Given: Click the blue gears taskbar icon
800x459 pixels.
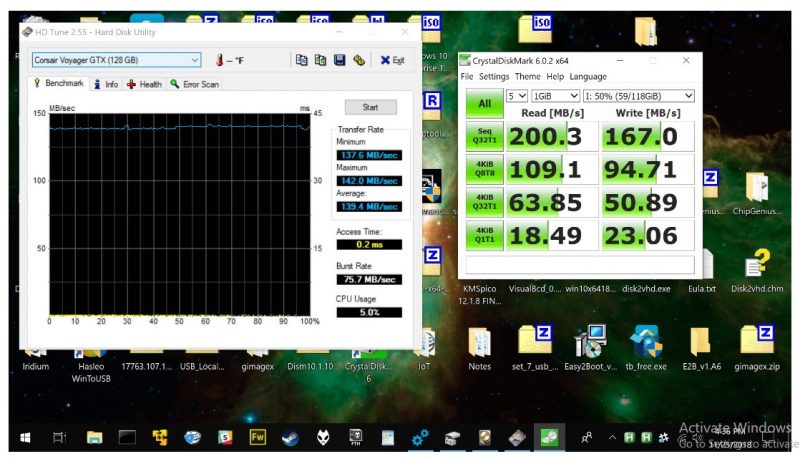Looking at the screenshot, I should (x=420, y=438).
